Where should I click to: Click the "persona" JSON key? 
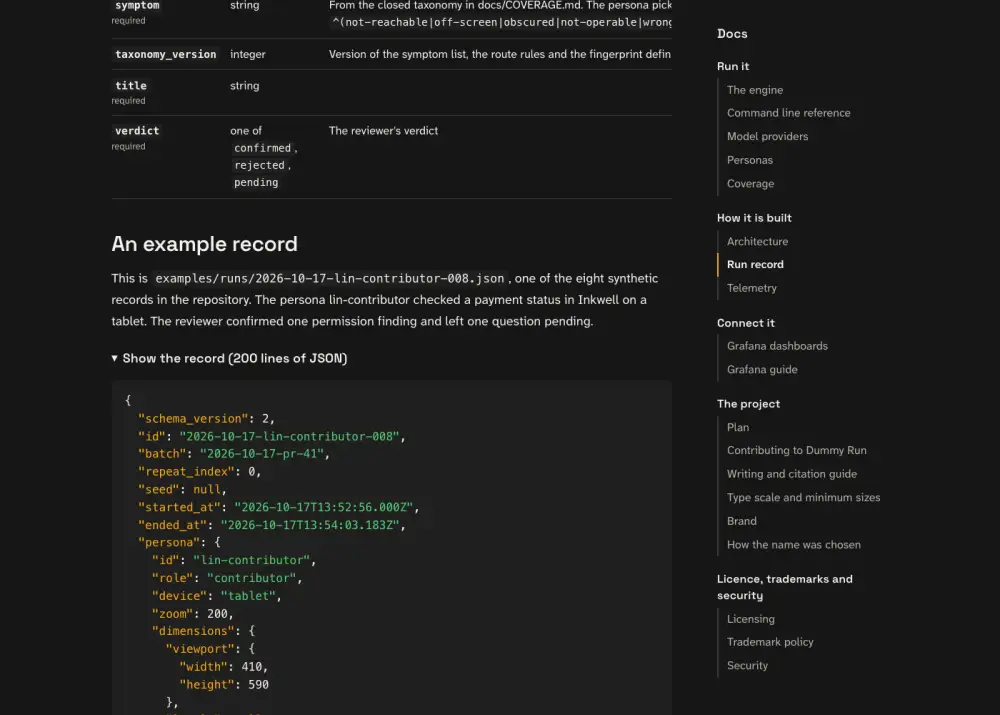pyautogui.click(x=169, y=543)
